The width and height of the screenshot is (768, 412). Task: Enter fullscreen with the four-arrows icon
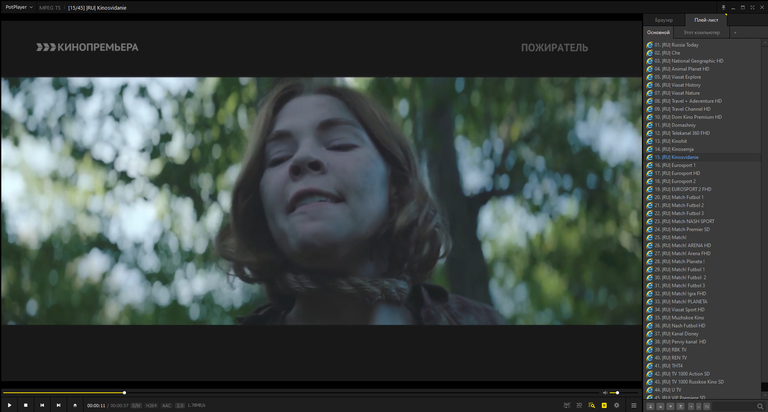click(x=752, y=7)
